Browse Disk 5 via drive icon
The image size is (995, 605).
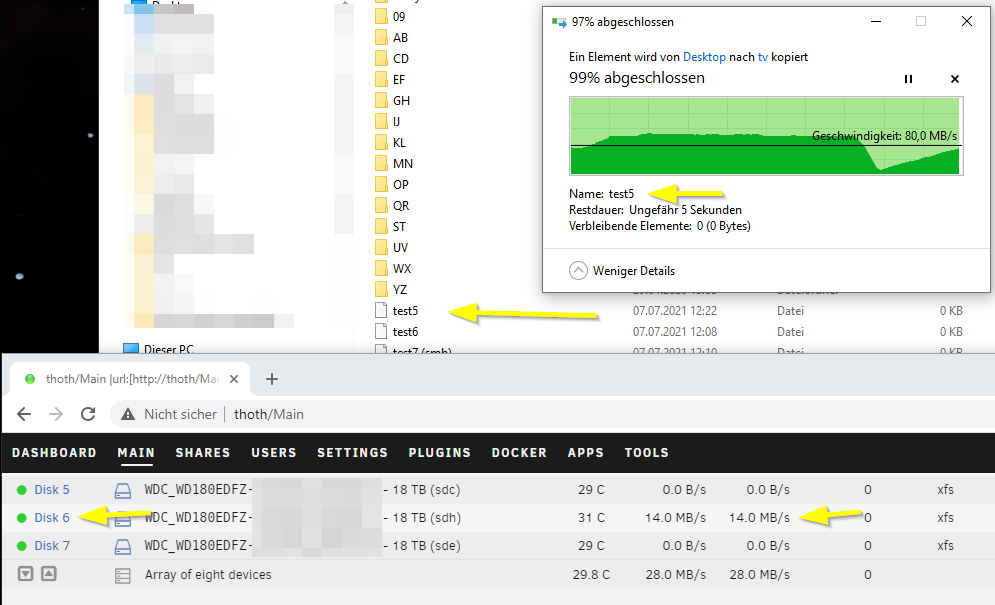pos(122,490)
